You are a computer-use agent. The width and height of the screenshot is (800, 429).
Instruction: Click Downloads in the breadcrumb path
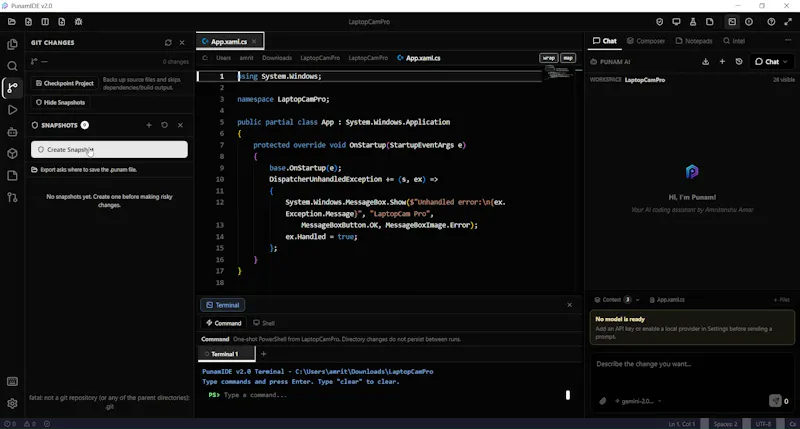point(277,58)
